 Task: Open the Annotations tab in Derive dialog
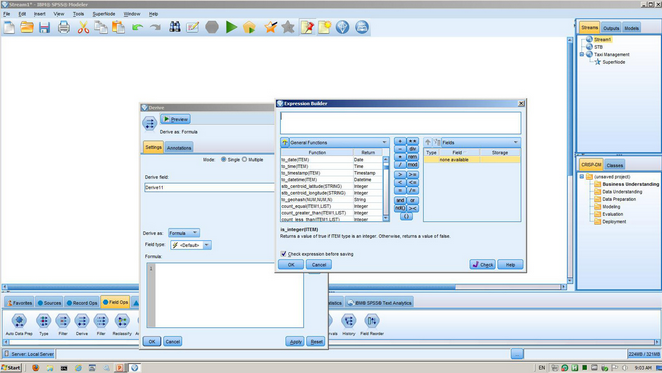pos(179,147)
